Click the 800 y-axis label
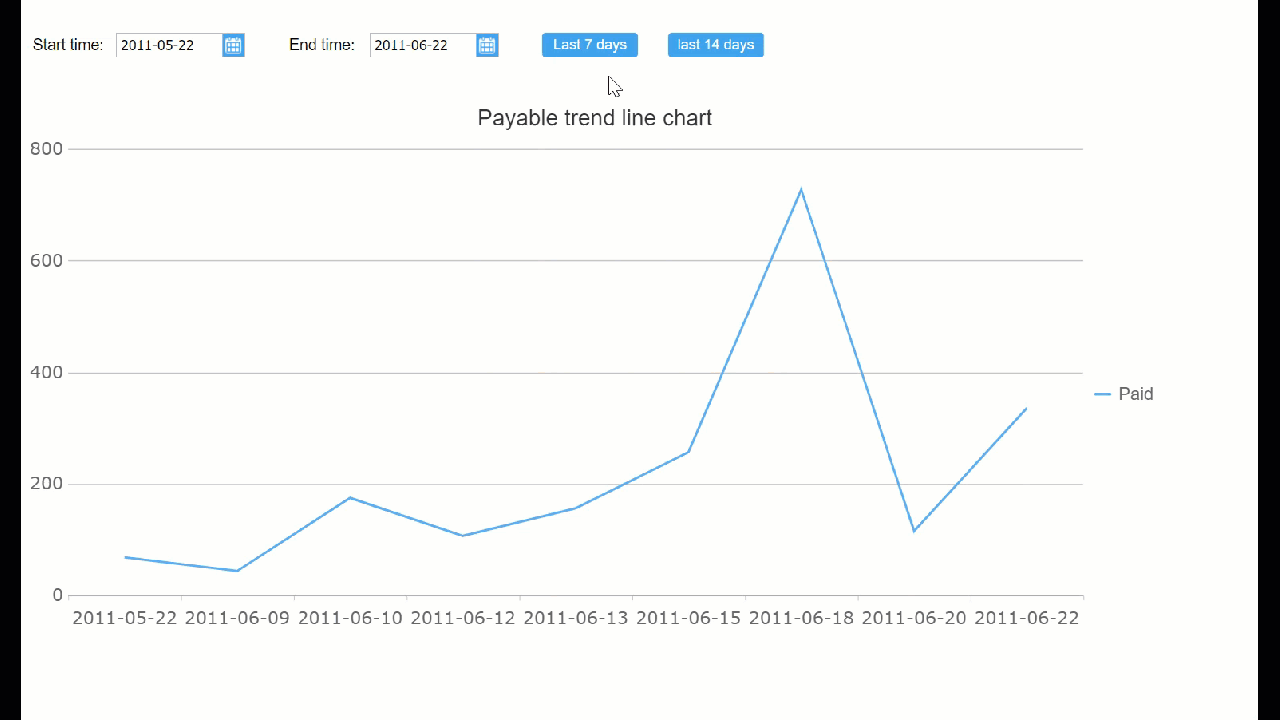Viewport: 1280px width, 720px height. coord(47,149)
